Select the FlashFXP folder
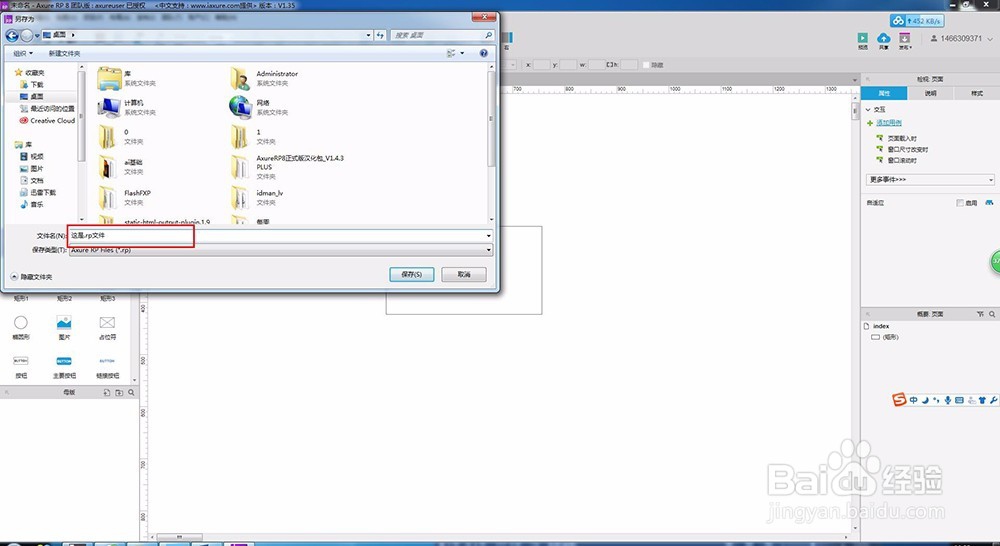Image resolution: width=1000 pixels, height=546 pixels. 125,197
